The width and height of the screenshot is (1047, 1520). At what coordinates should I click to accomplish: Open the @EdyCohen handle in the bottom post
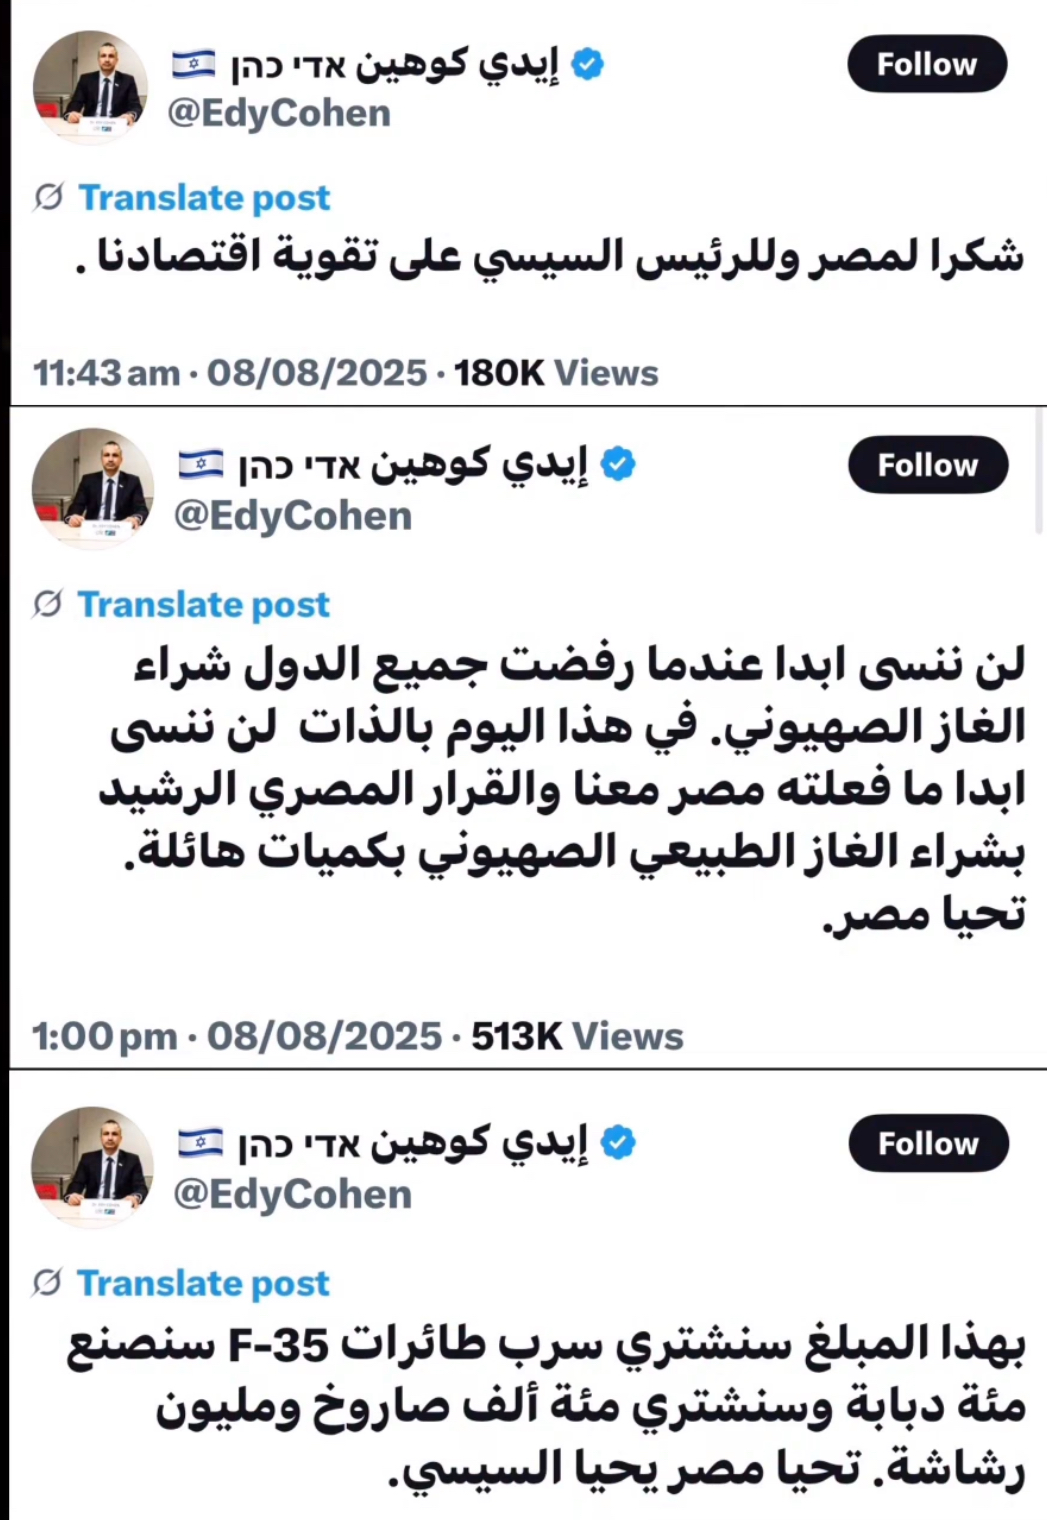point(293,1195)
